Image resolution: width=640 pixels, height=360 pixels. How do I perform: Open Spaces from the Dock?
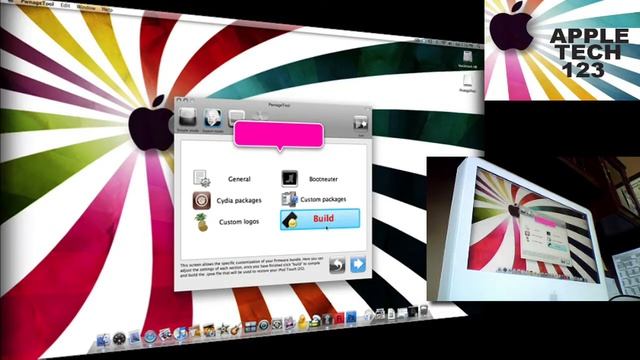[x=250, y=327]
